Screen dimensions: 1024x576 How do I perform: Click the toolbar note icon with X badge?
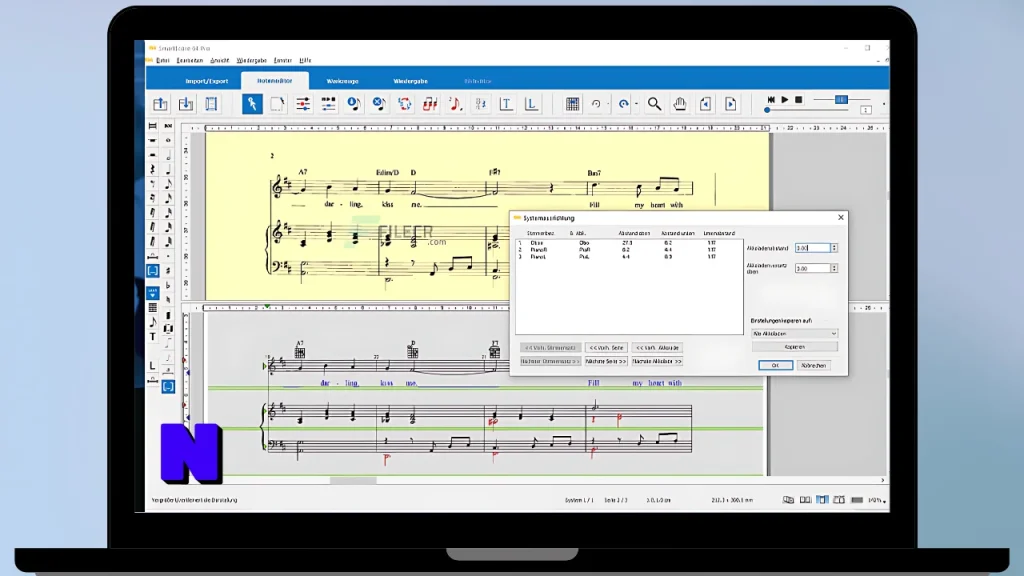(379, 104)
